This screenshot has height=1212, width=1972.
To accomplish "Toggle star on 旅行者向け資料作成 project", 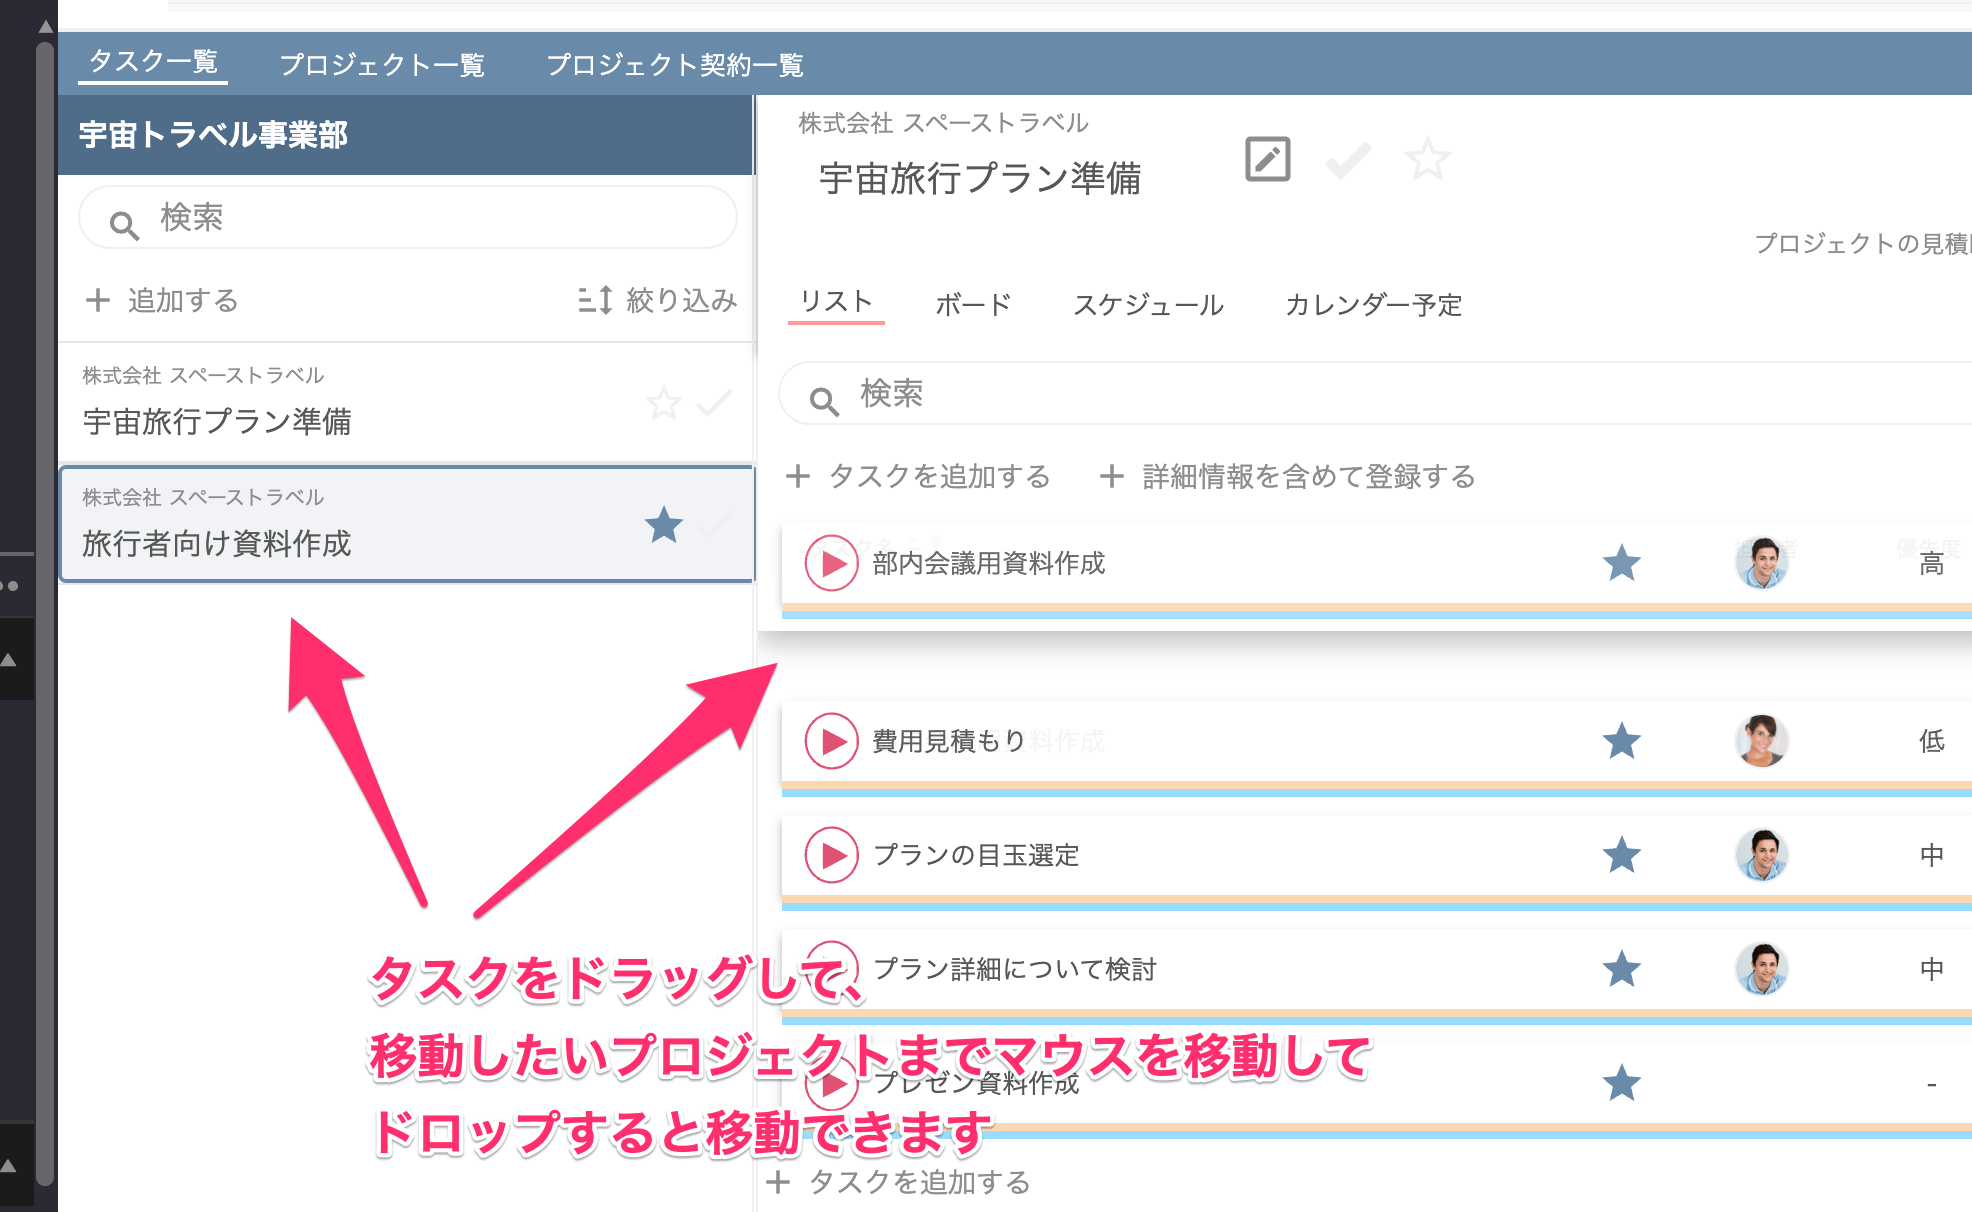I will [663, 525].
